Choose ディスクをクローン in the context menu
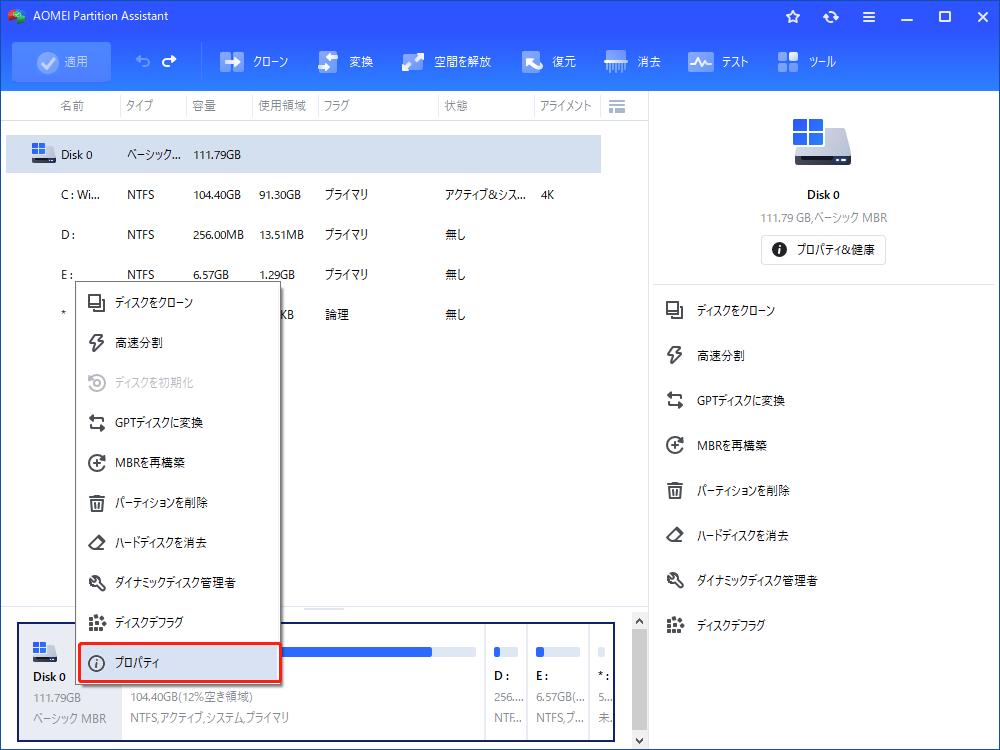 179,303
